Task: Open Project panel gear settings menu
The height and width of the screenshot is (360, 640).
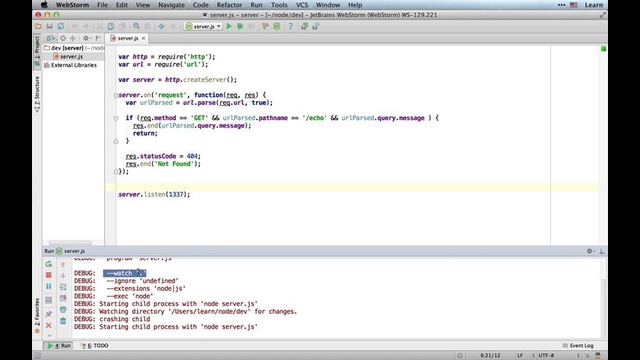Action: pyautogui.click(x=86, y=38)
